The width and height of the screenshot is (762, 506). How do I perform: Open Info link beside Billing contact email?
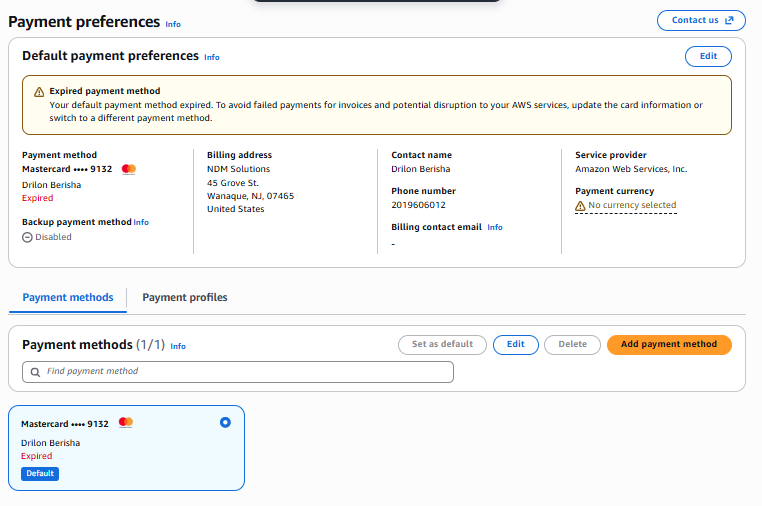(495, 227)
